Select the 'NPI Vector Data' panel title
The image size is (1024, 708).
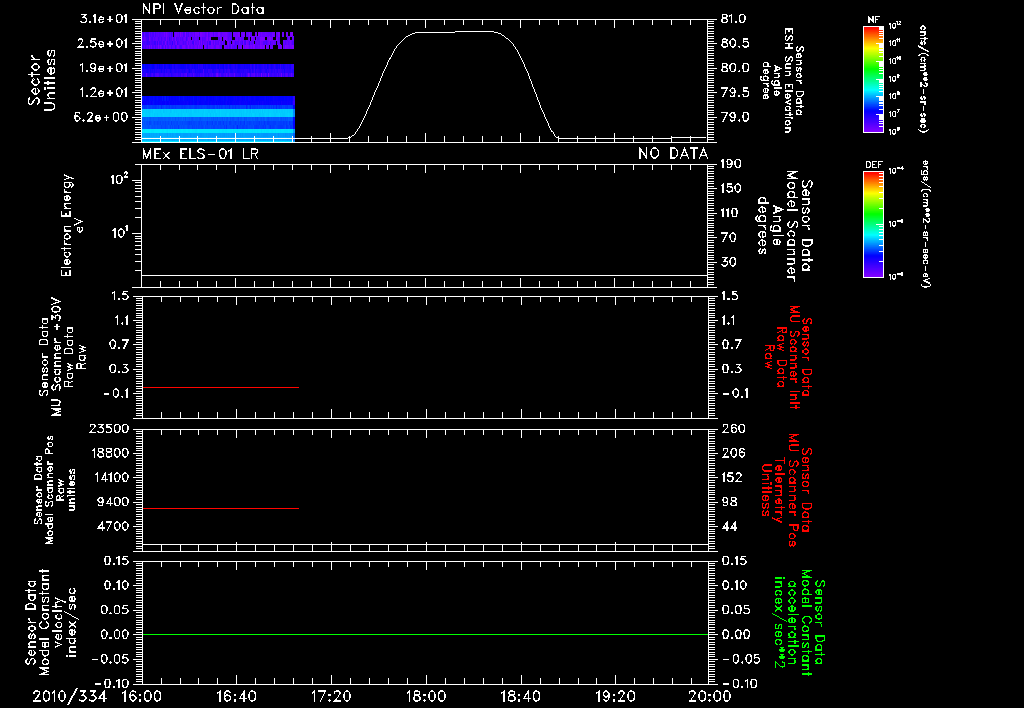tap(203, 9)
